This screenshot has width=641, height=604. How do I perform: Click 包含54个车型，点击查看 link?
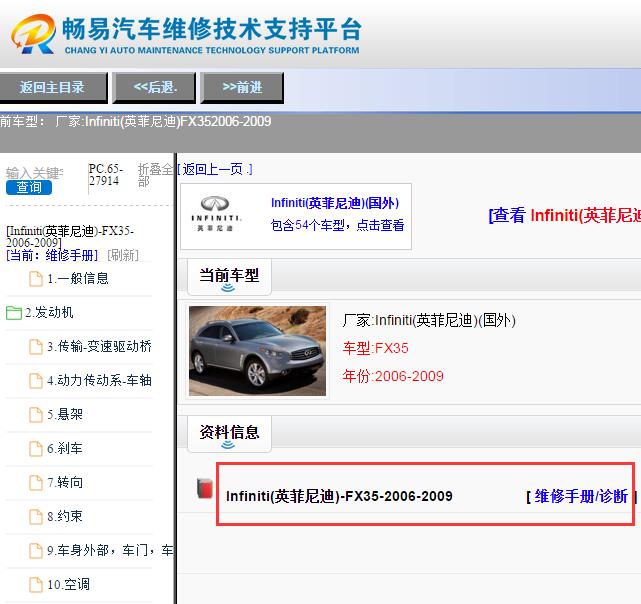337,225
